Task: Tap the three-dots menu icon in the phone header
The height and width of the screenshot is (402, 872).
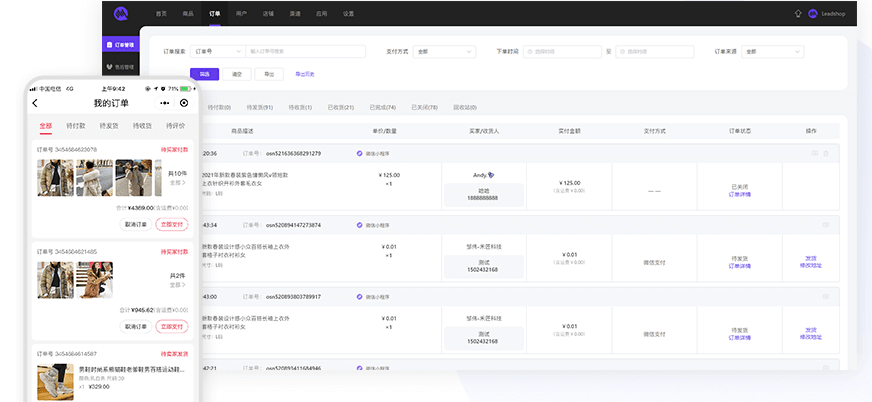Action: [x=164, y=103]
